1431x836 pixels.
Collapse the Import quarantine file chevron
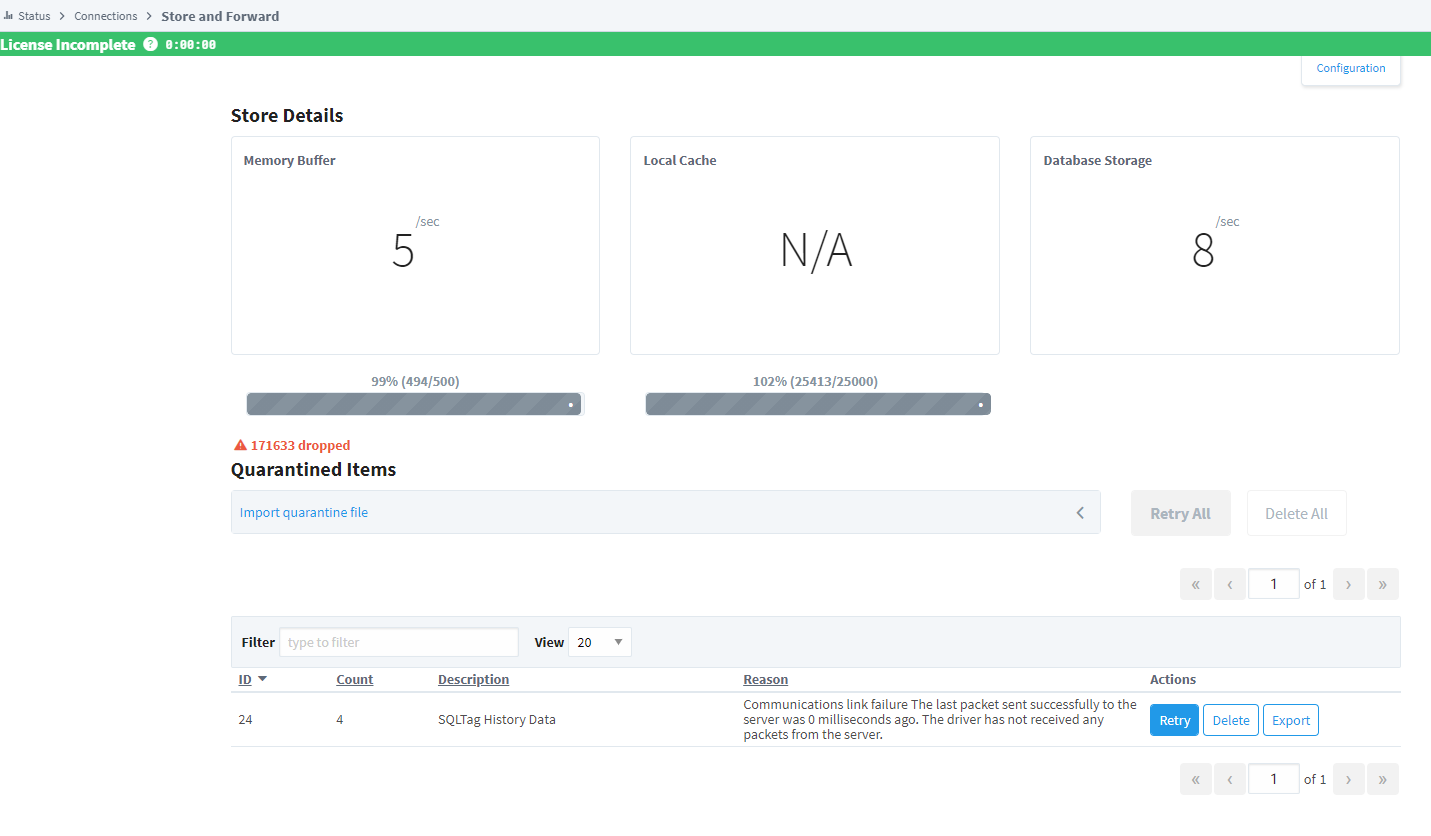(x=1080, y=513)
